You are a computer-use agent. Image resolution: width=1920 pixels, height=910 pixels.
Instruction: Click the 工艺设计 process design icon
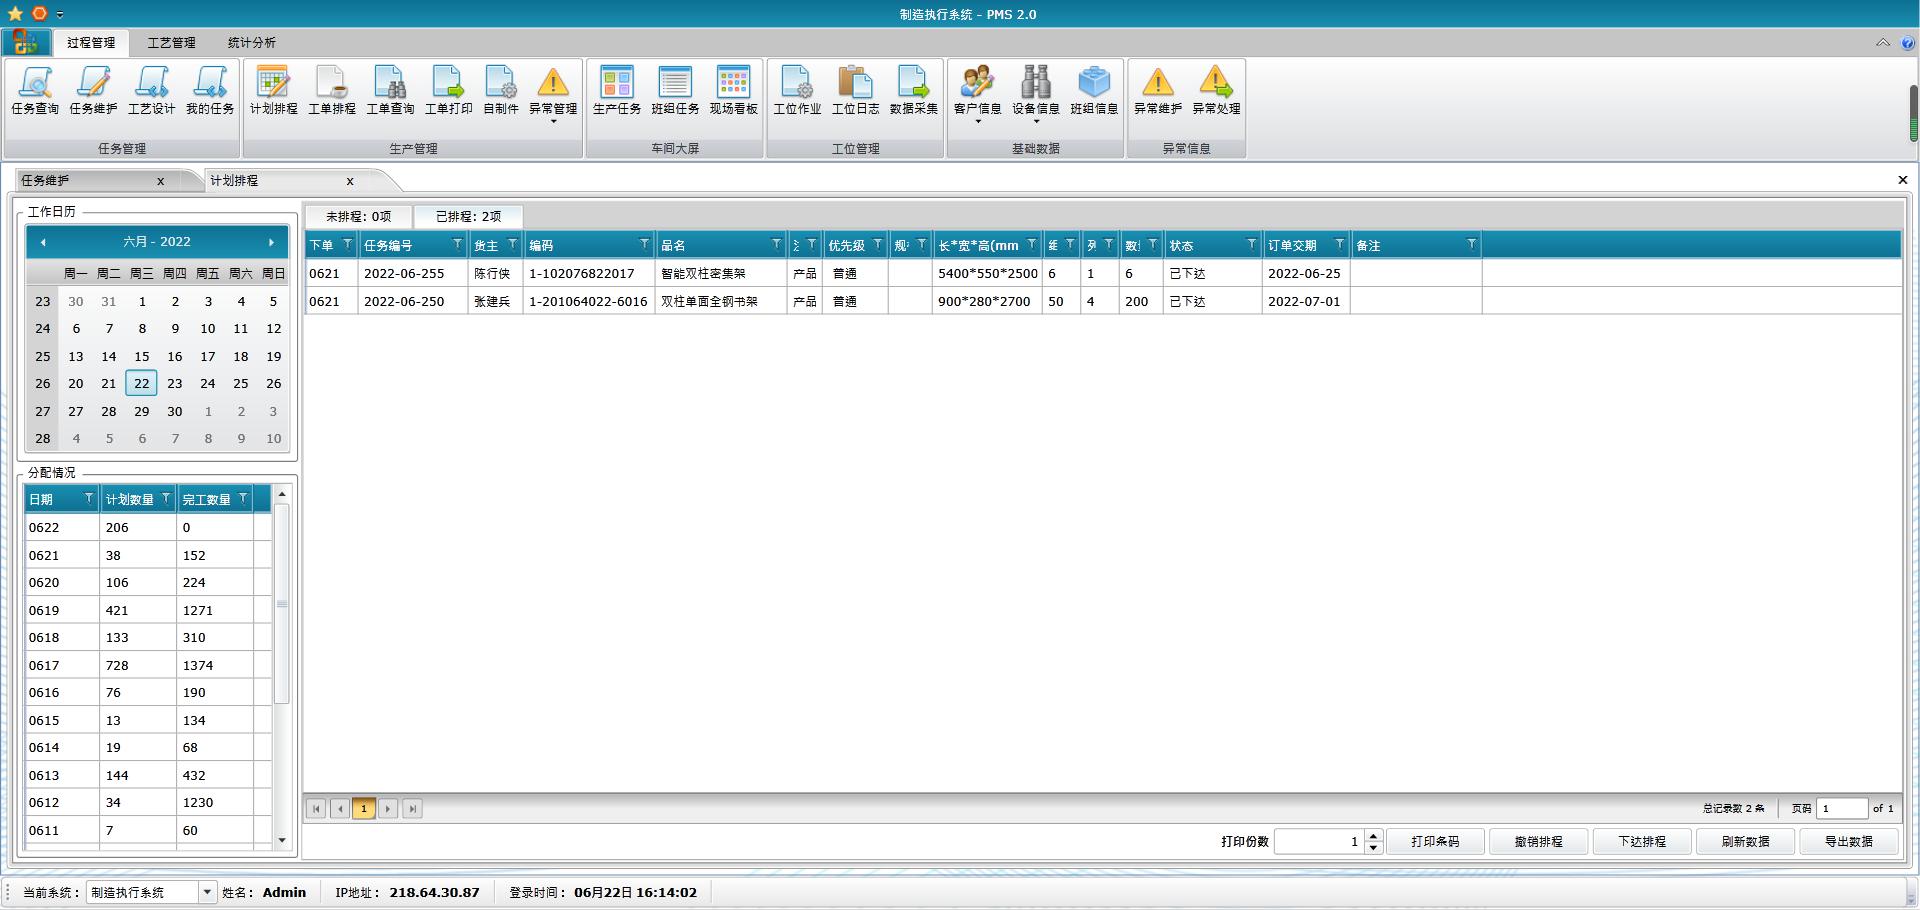[151, 90]
